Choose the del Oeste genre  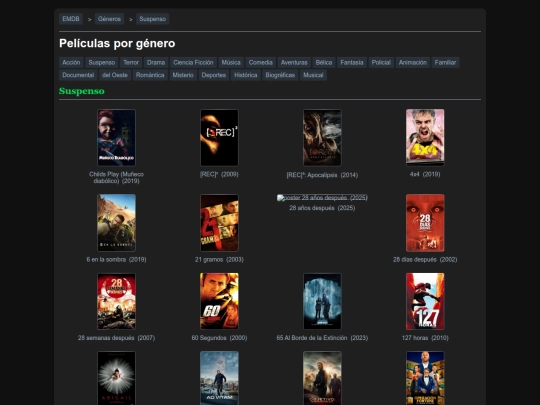[x=115, y=75]
